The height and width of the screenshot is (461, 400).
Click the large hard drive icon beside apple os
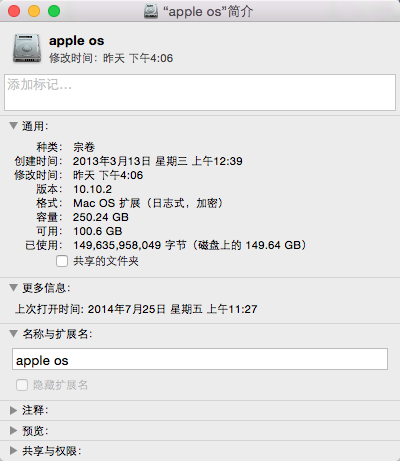tap(27, 49)
